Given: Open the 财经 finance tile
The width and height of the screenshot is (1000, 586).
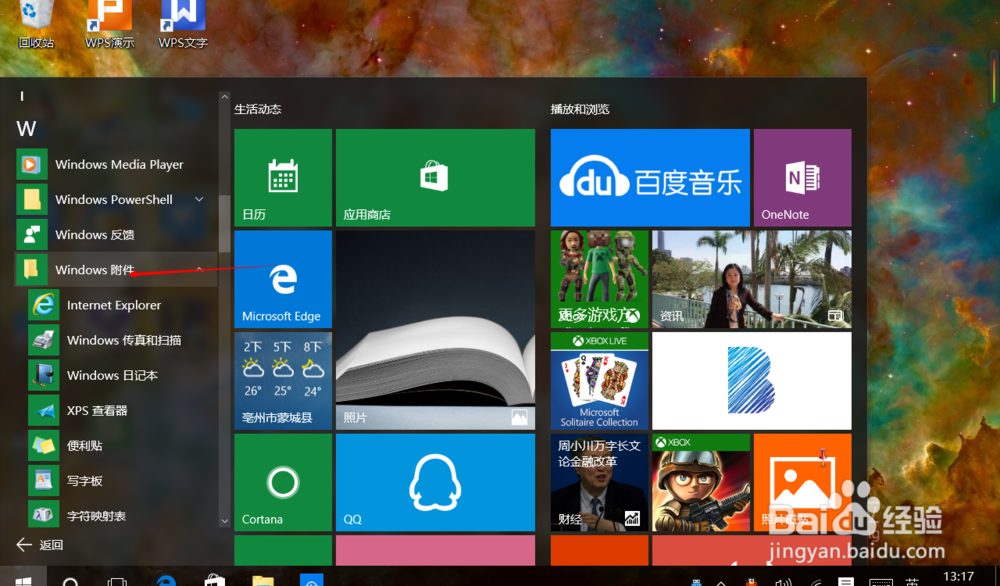Looking at the screenshot, I should pos(599,482).
